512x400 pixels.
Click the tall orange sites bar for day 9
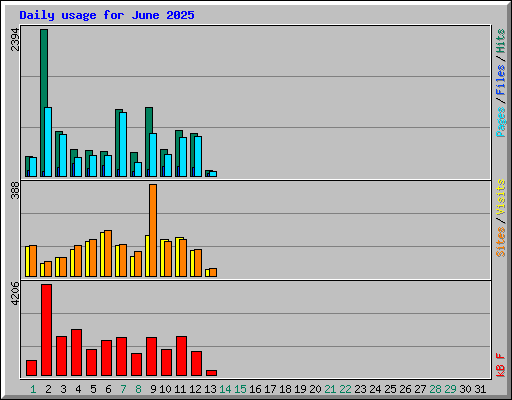point(153,230)
